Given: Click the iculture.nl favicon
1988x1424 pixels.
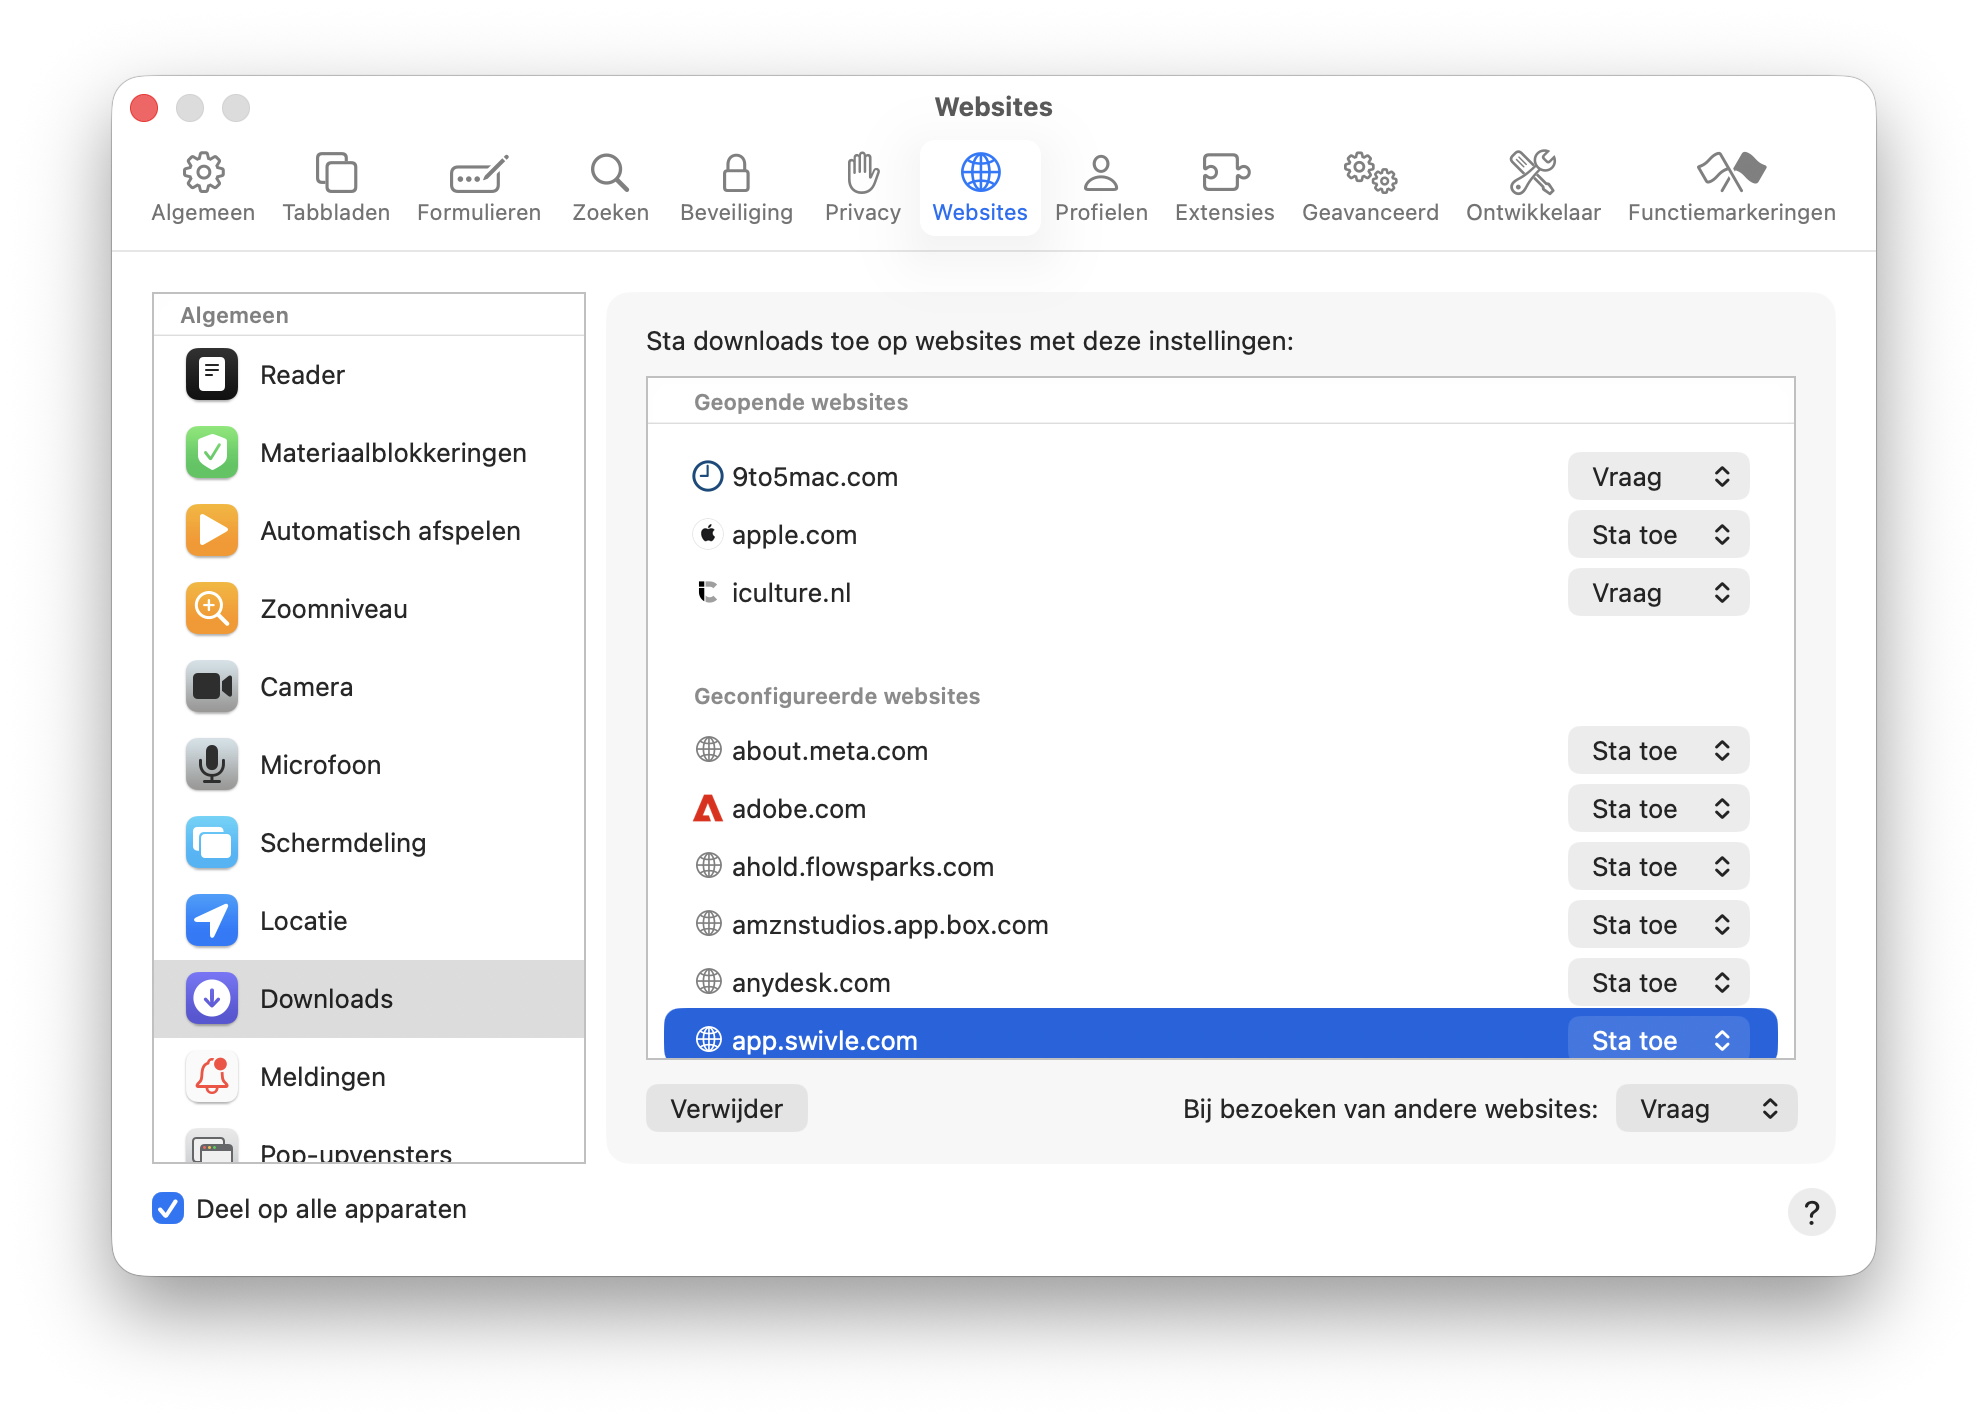Looking at the screenshot, I should (x=708, y=592).
